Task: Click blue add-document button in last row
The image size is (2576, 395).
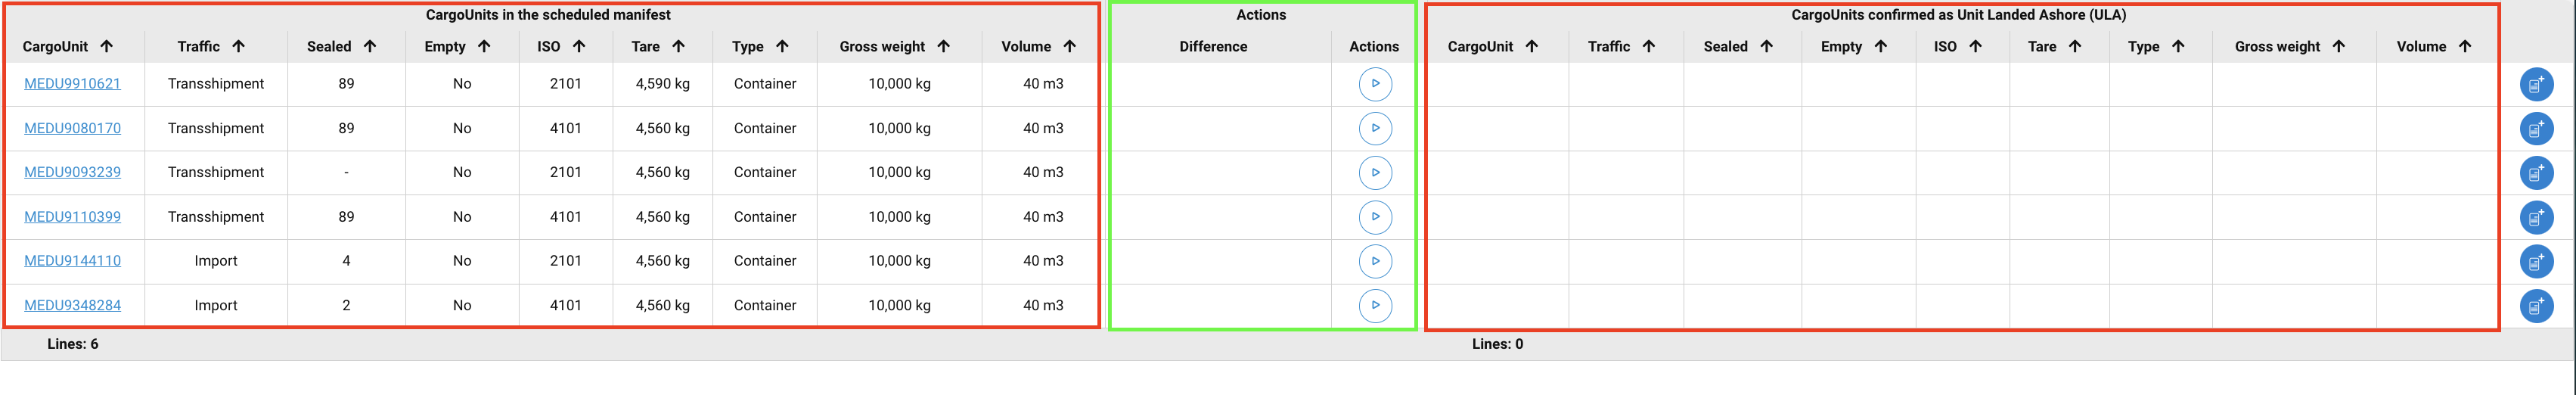Action: 2535,306
